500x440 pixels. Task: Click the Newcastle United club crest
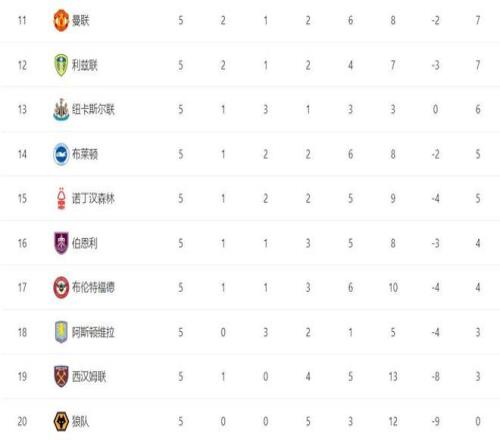[61, 109]
